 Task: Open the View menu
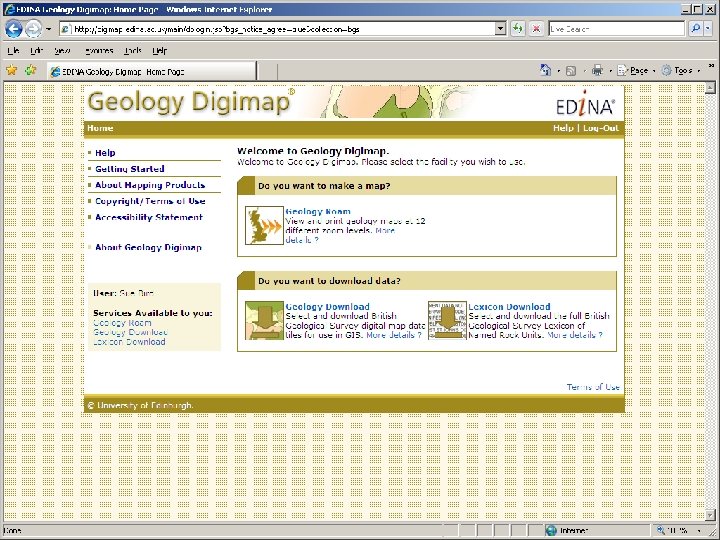[x=62, y=51]
